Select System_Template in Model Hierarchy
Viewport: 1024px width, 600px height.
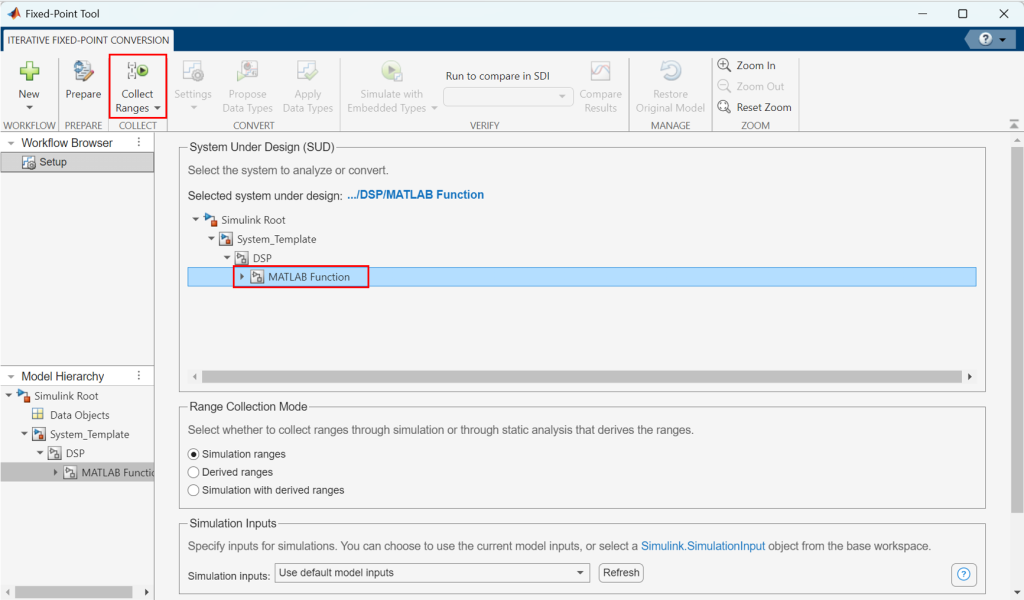[x=89, y=434]
